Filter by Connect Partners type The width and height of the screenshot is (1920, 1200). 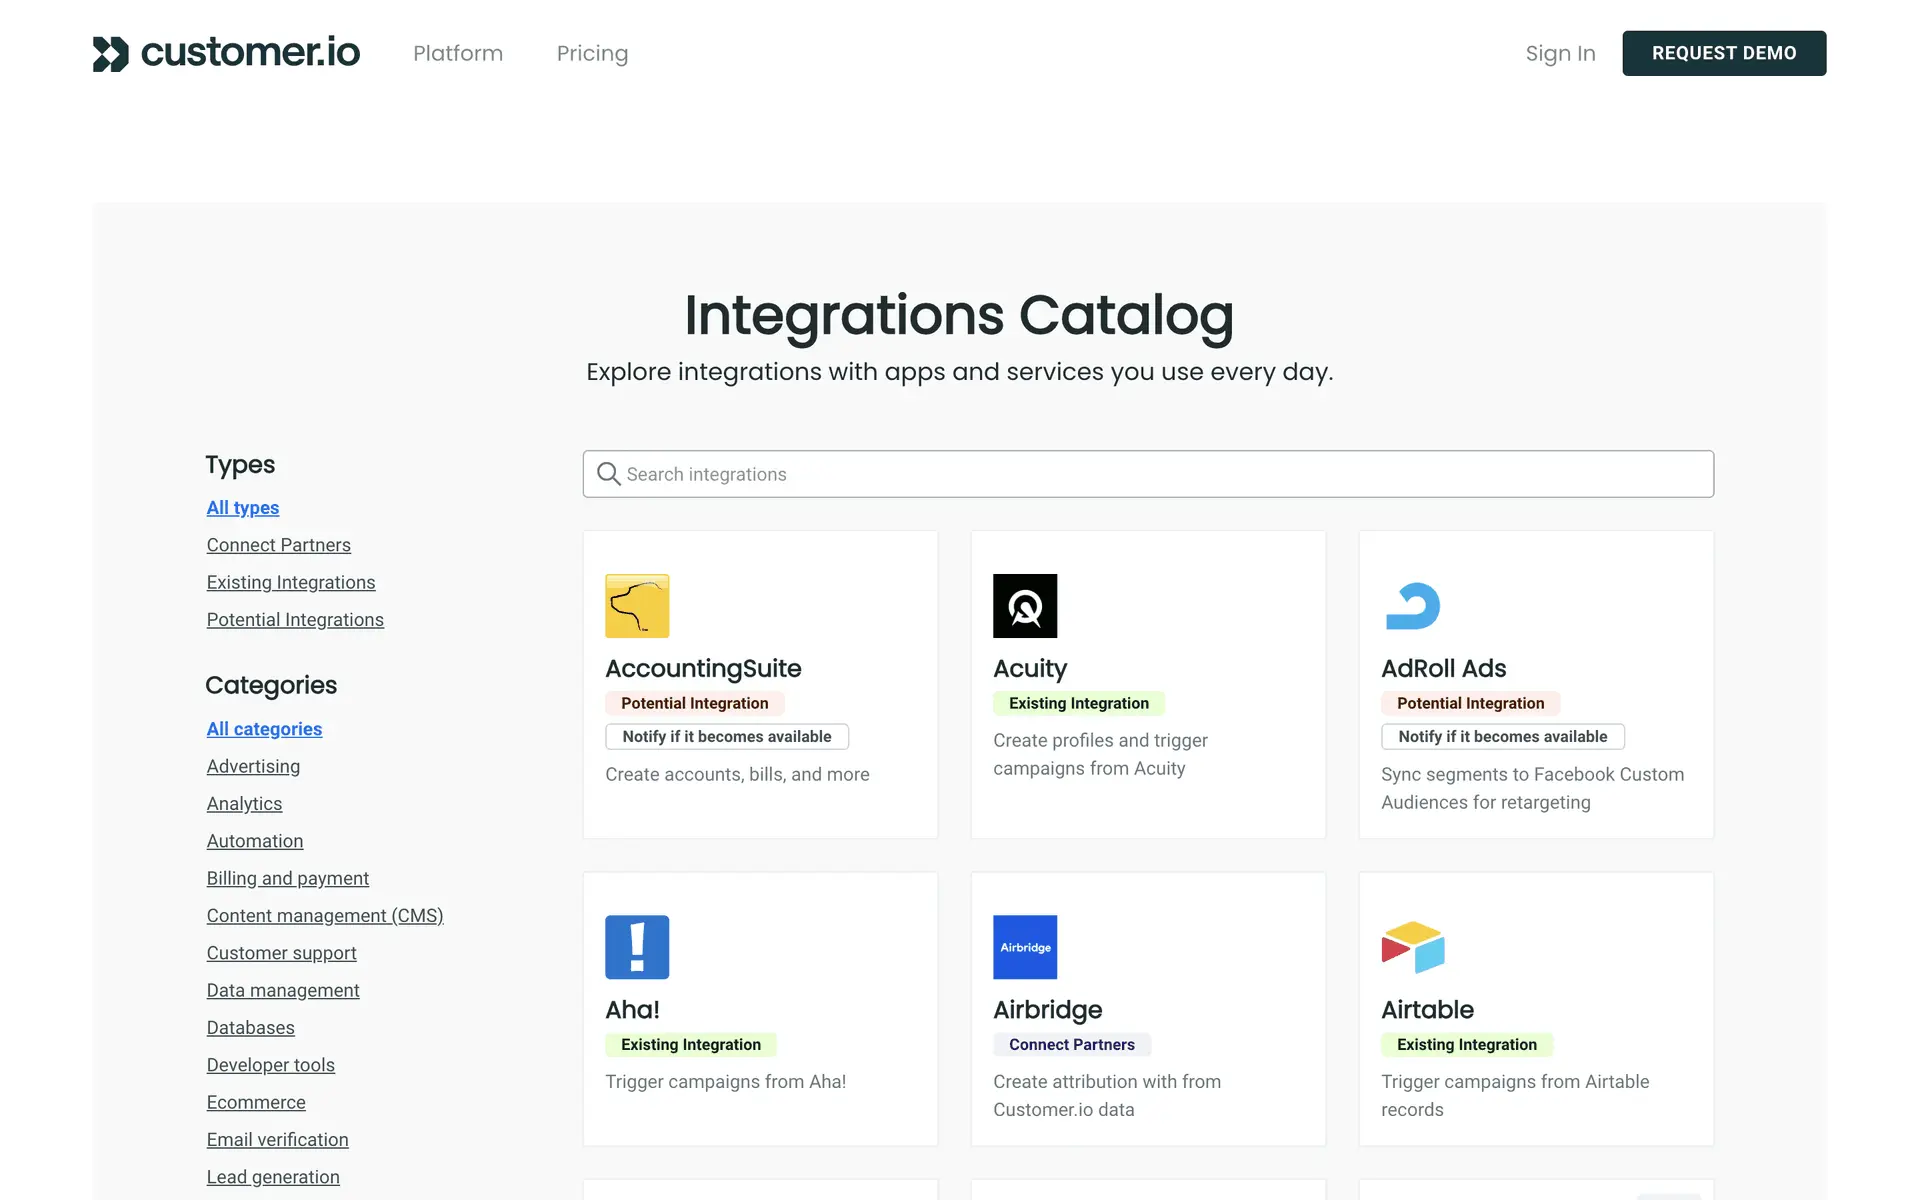[x=278, y=545]
